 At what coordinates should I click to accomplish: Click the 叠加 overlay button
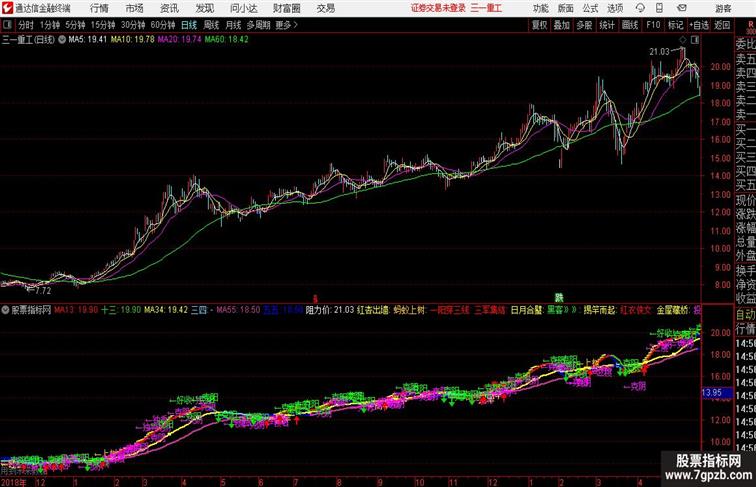click(x=562, y=25)
